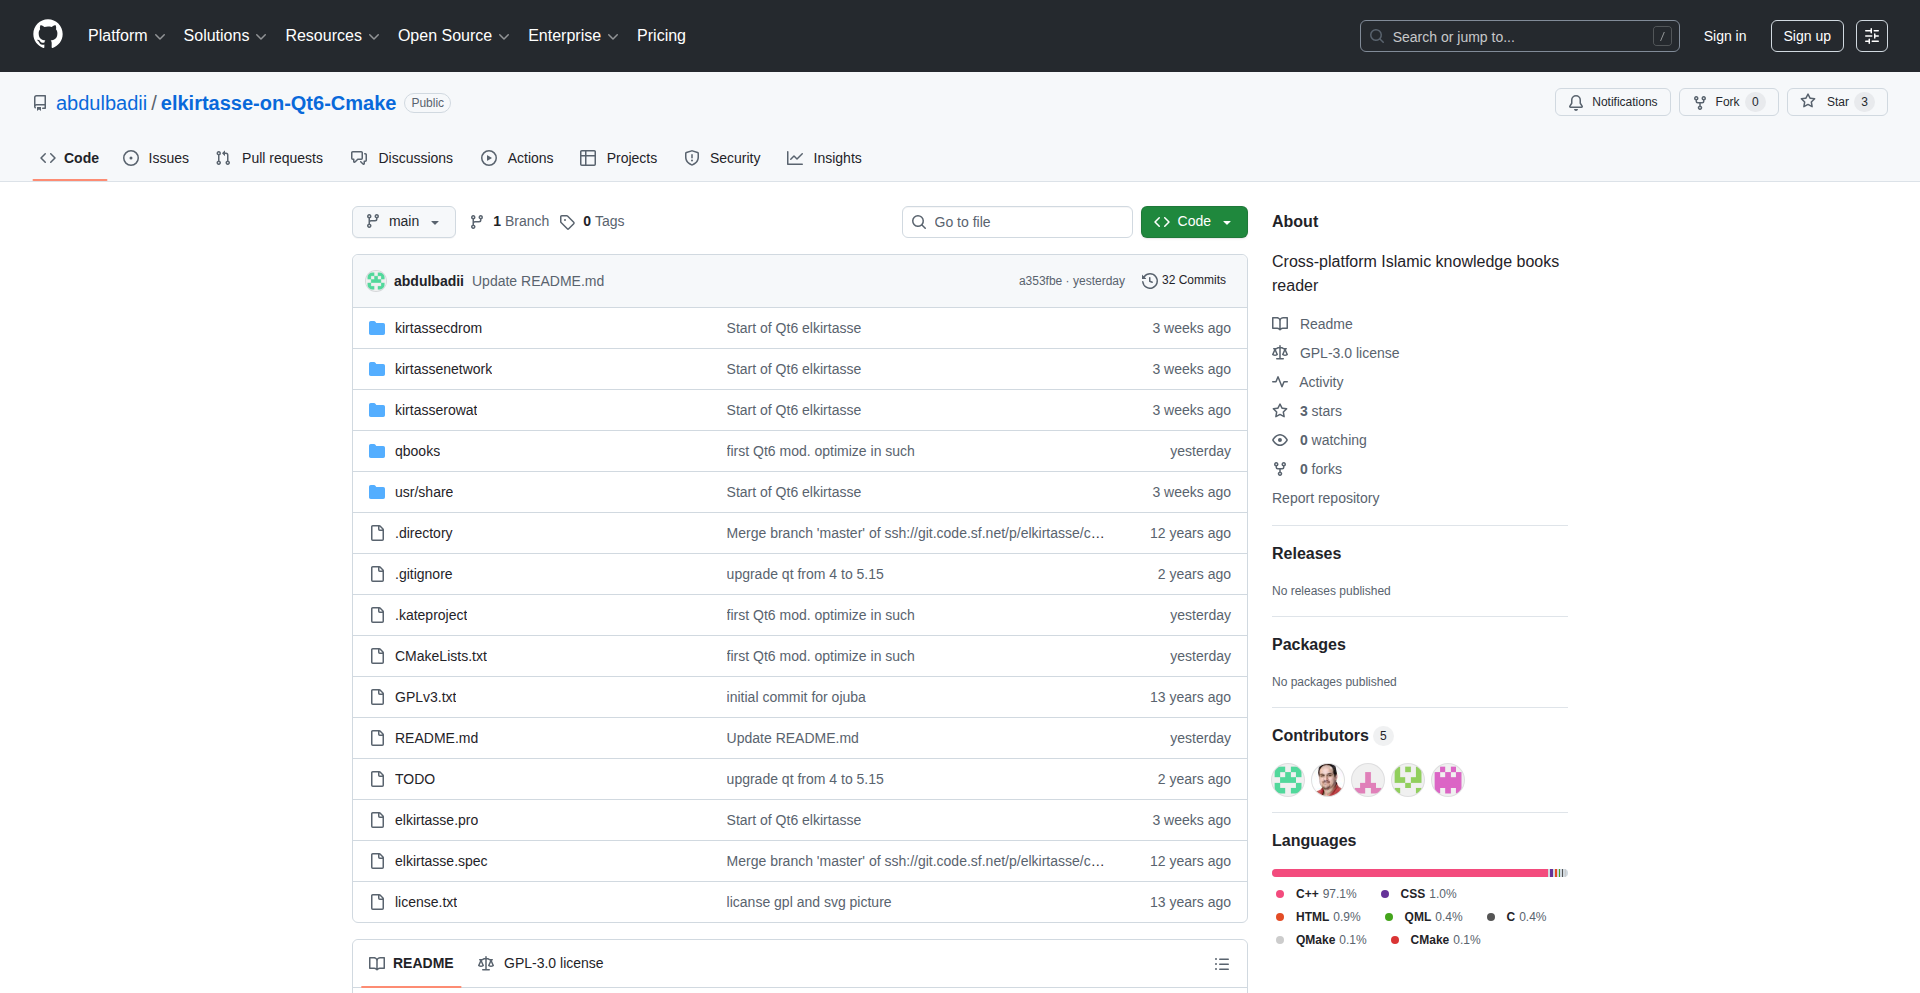The image size is (1920, 993).
Task: Focus the Go to file search field
Action: coord(1017,222)
